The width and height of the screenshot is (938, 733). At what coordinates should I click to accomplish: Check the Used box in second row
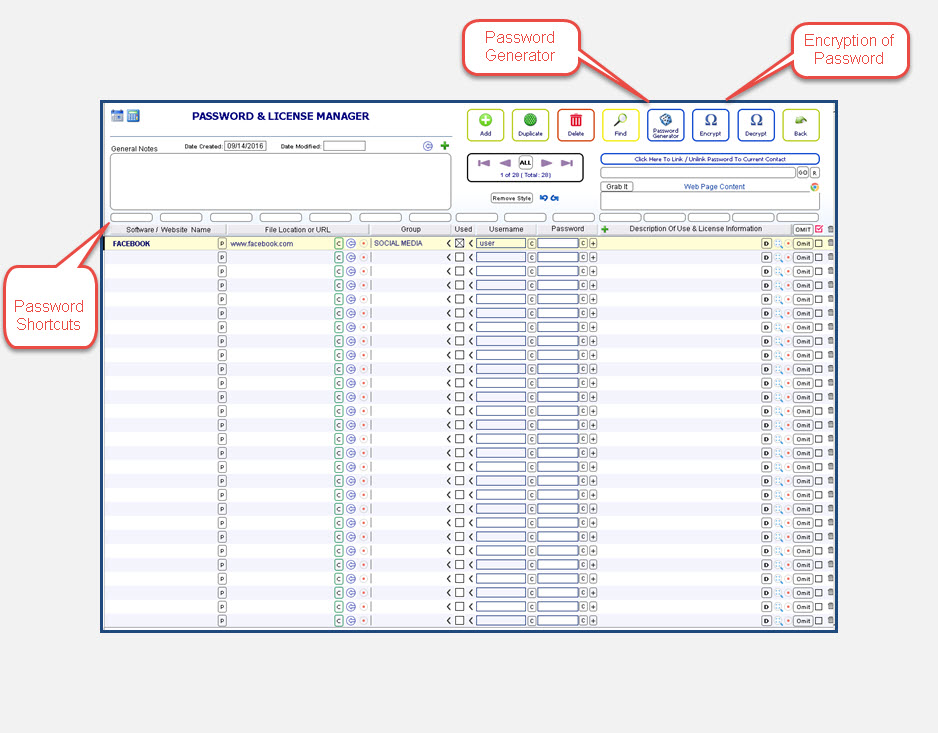[460, 257]
